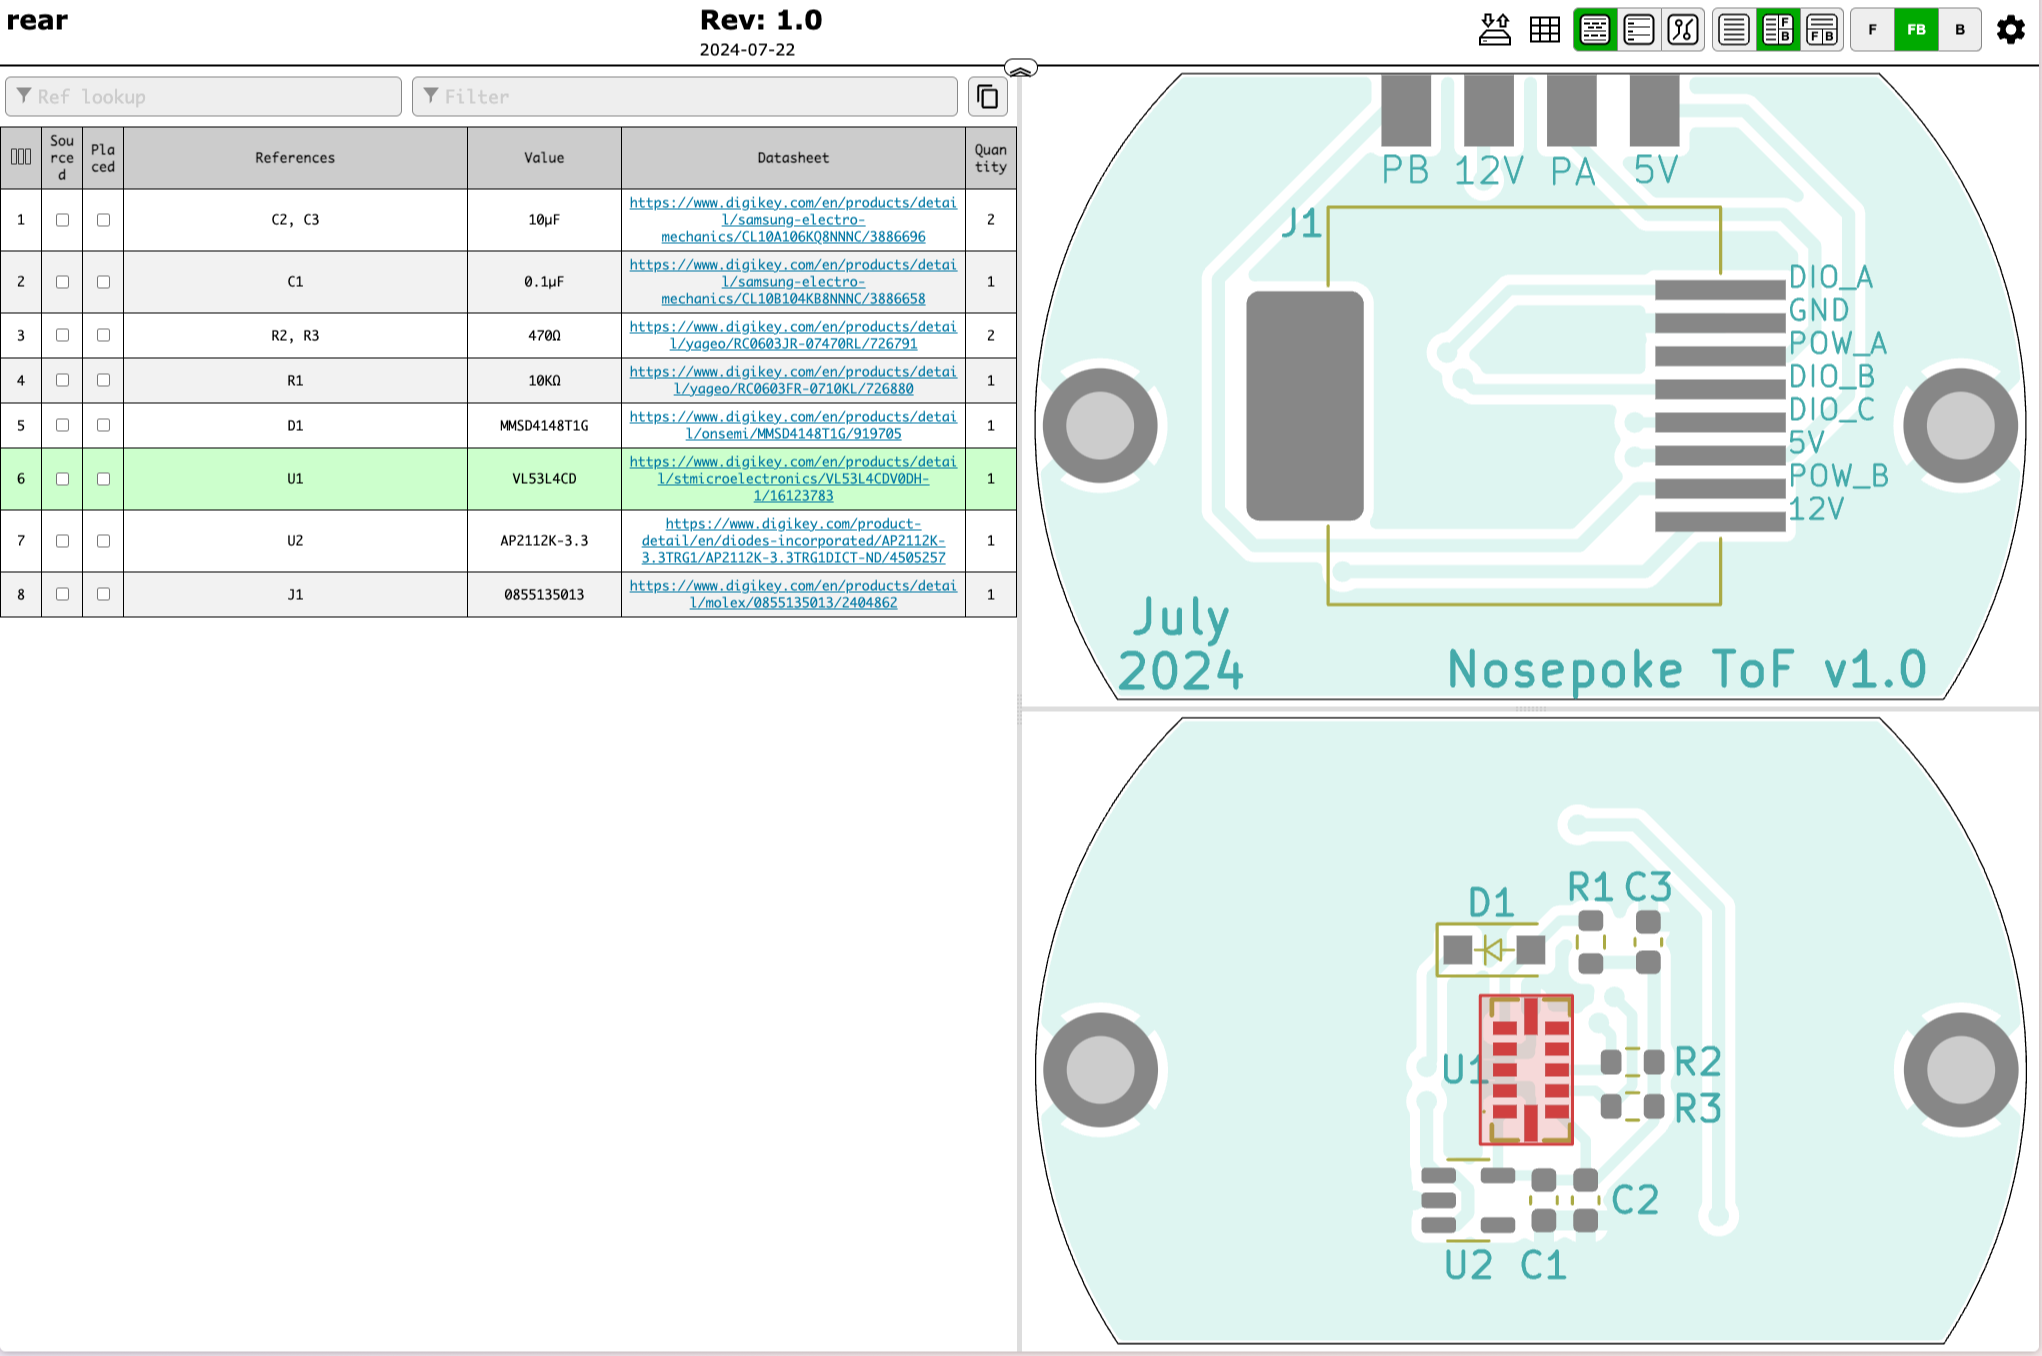Switch to netlist view
Image resolution: width=2042 pixels, height=1356 pixels.
(x=1684, y=30)
